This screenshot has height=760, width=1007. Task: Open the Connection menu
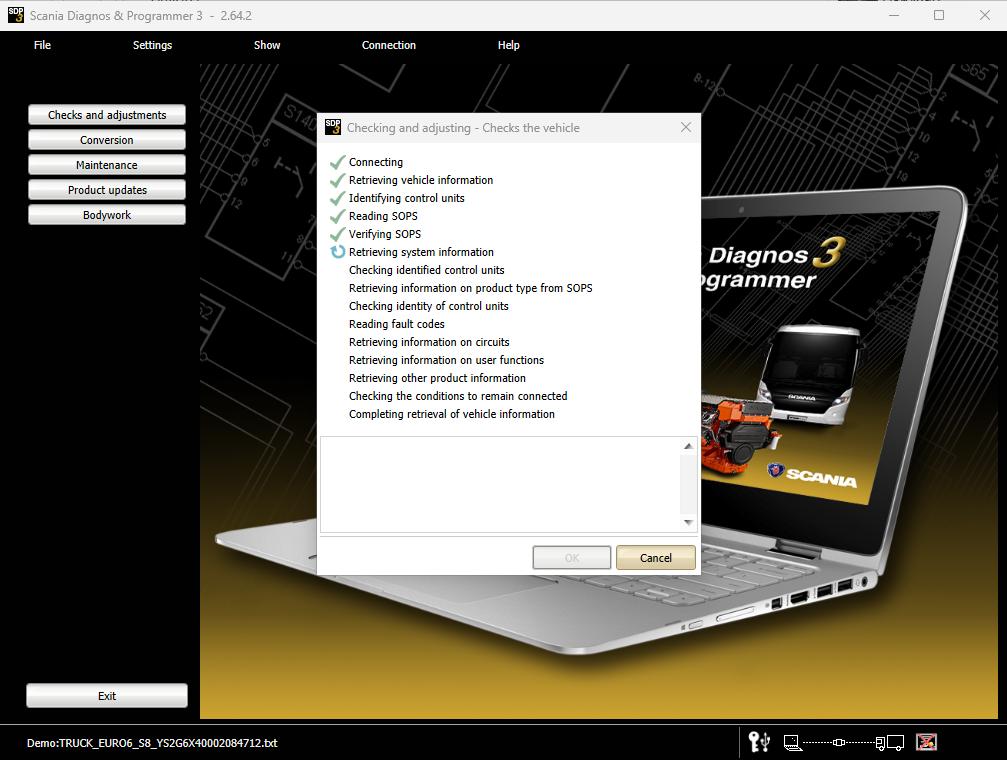pos(389,45)
